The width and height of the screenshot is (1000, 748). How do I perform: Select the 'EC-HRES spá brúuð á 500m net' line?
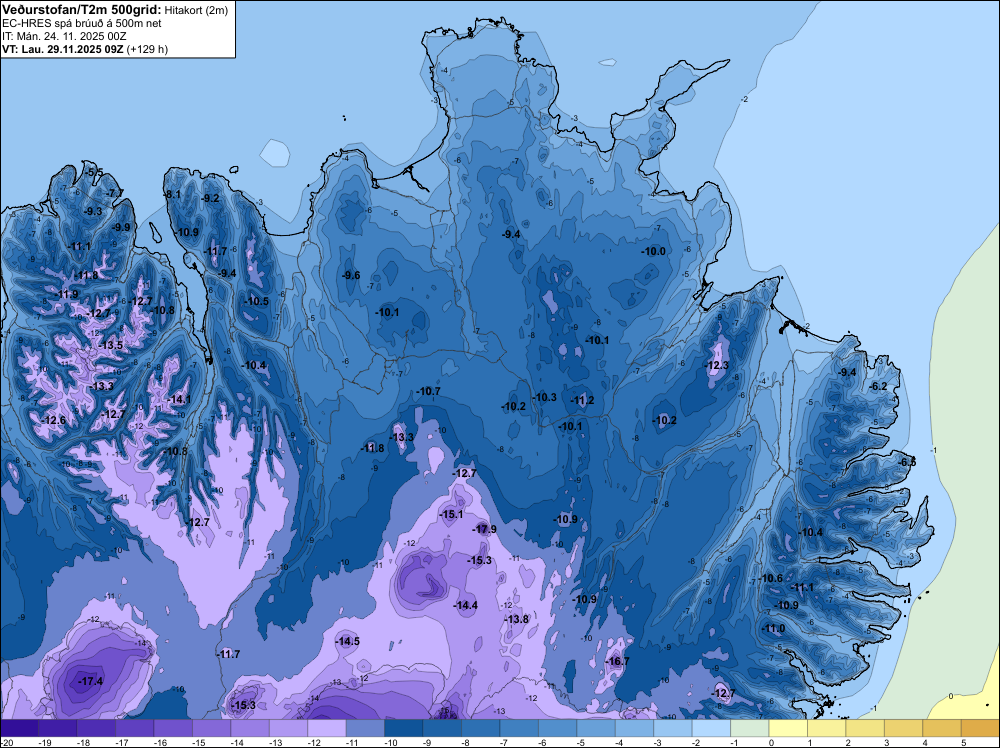click(82, 23)
